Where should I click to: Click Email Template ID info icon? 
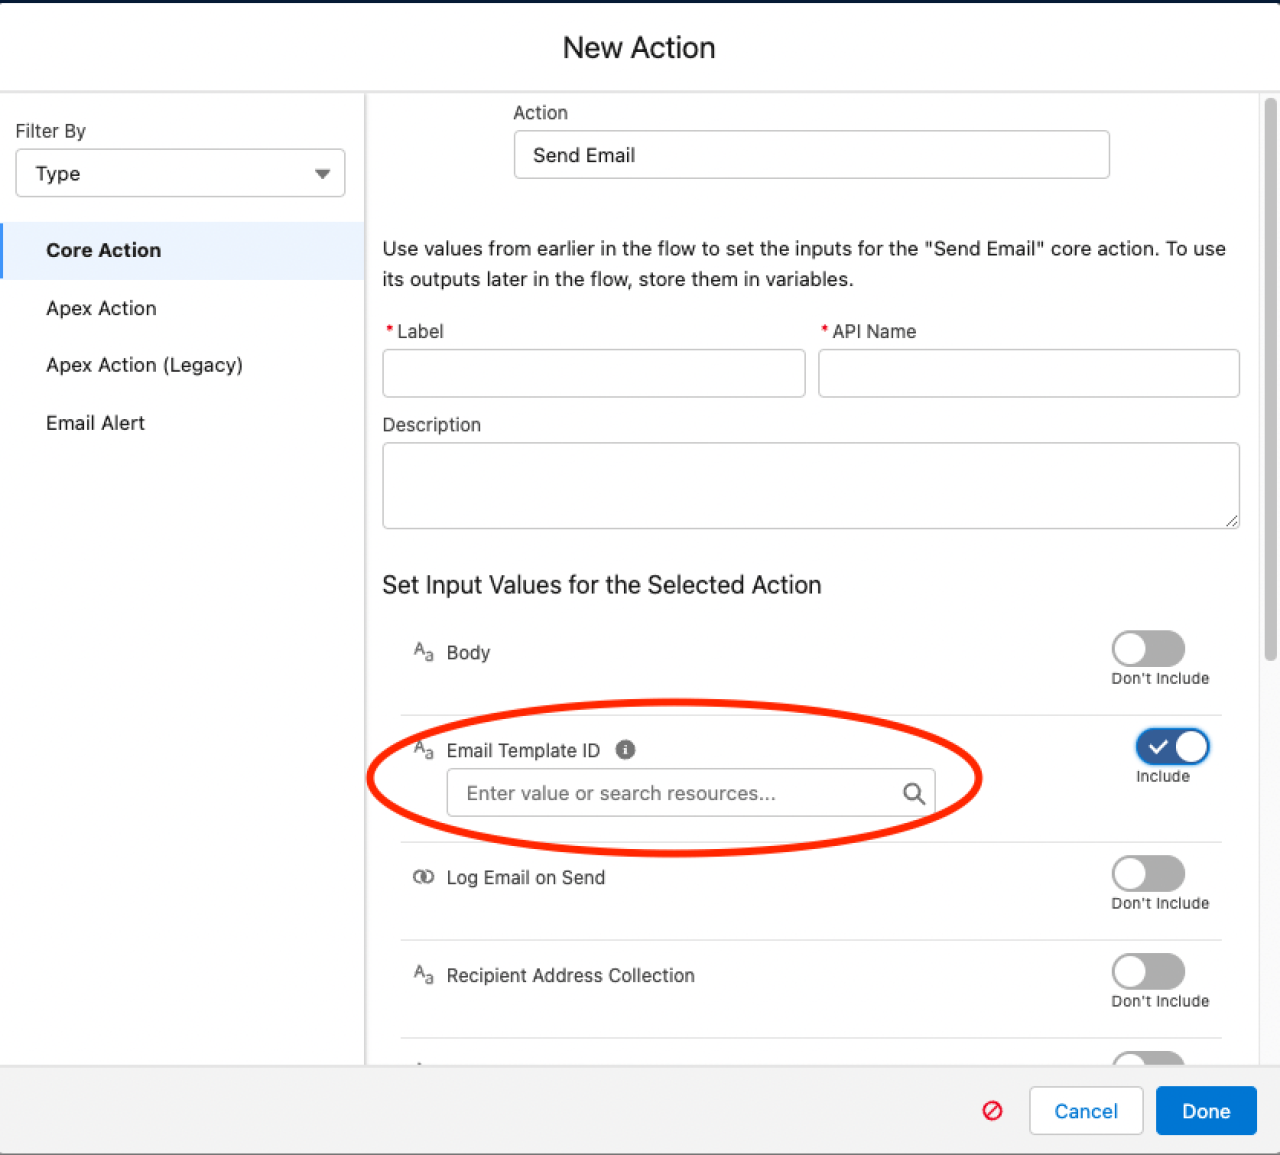click(x=625, y=750)
